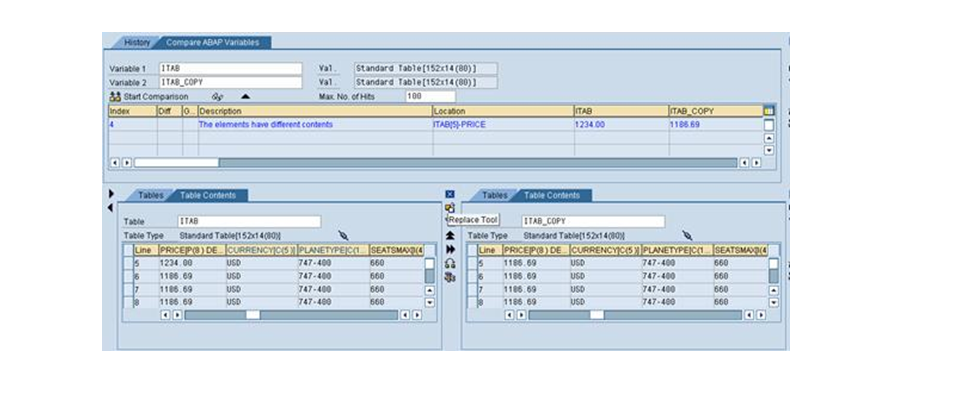
Task: Select comparison result row with index 4
Action: pos(131,125)
